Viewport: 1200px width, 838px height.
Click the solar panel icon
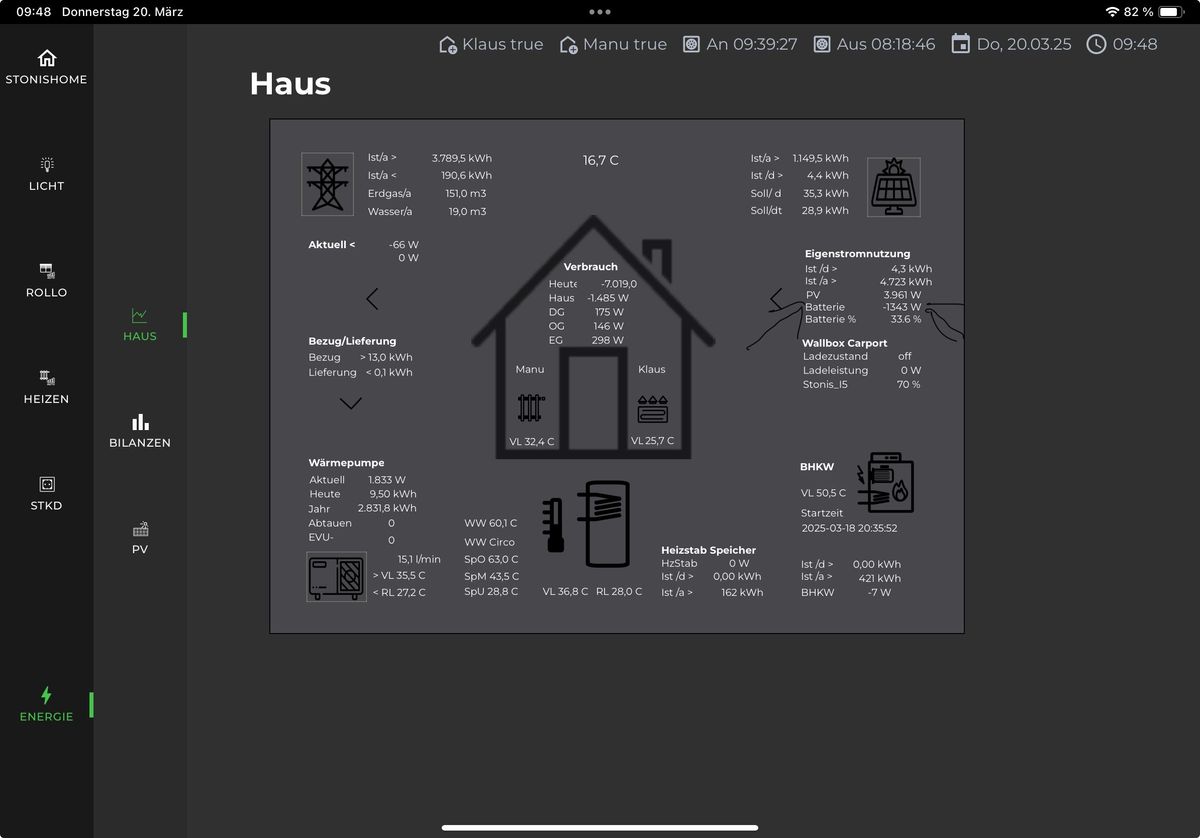point(893,187)
